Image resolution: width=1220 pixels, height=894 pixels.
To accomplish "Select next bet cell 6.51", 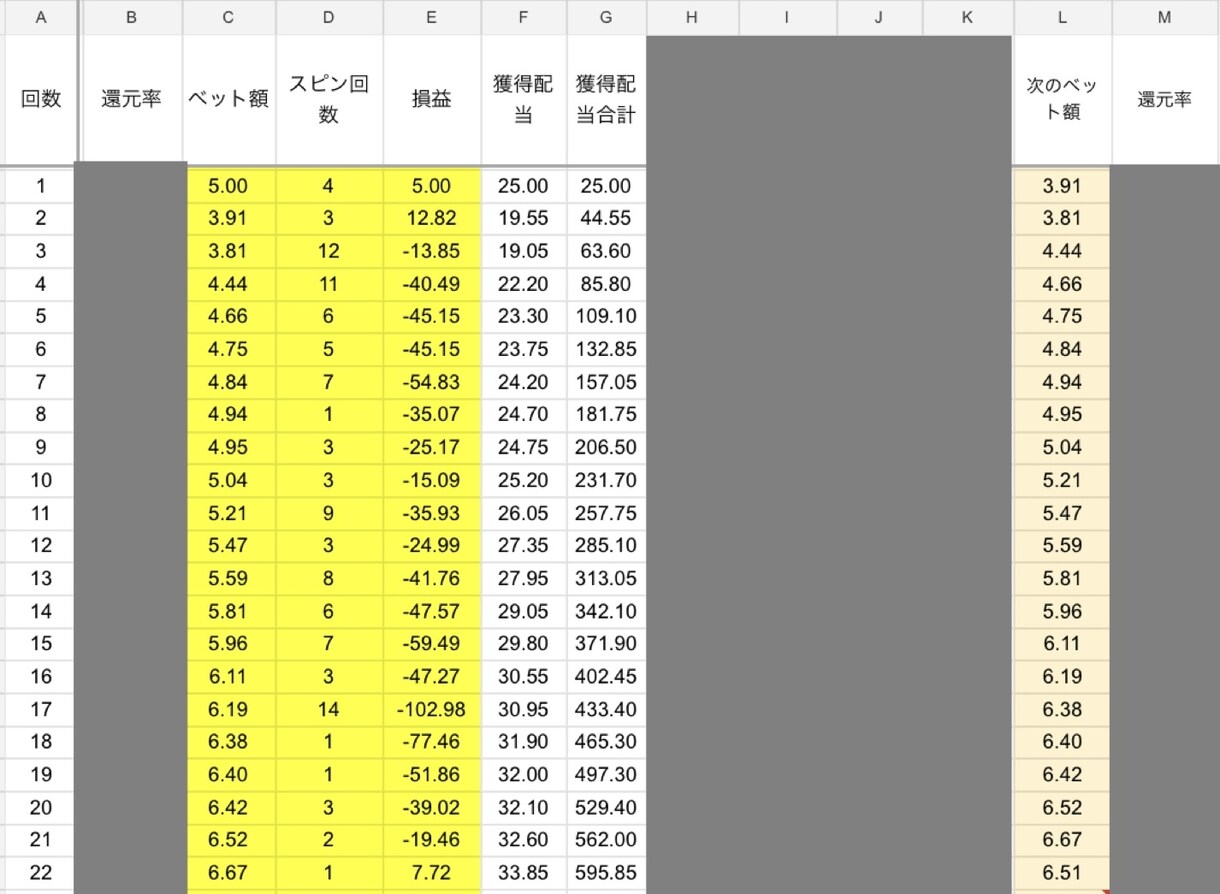I will 1062,873.
